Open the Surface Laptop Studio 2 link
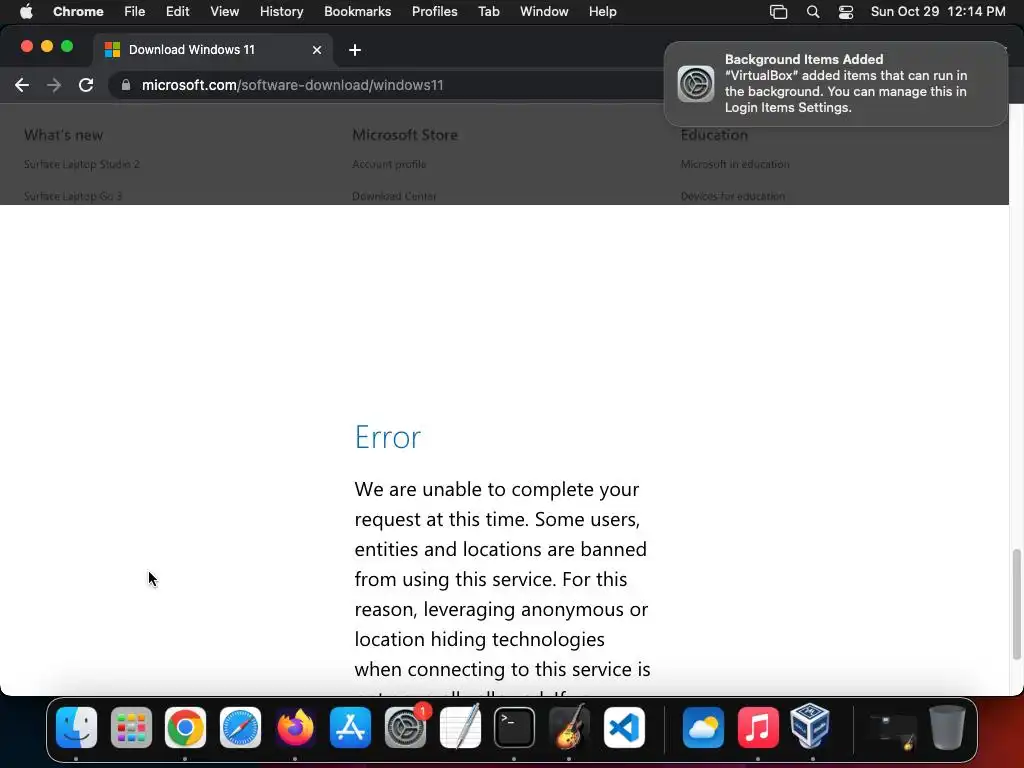The height and width of the screenshot is (768, 1024). coord(82,164)
